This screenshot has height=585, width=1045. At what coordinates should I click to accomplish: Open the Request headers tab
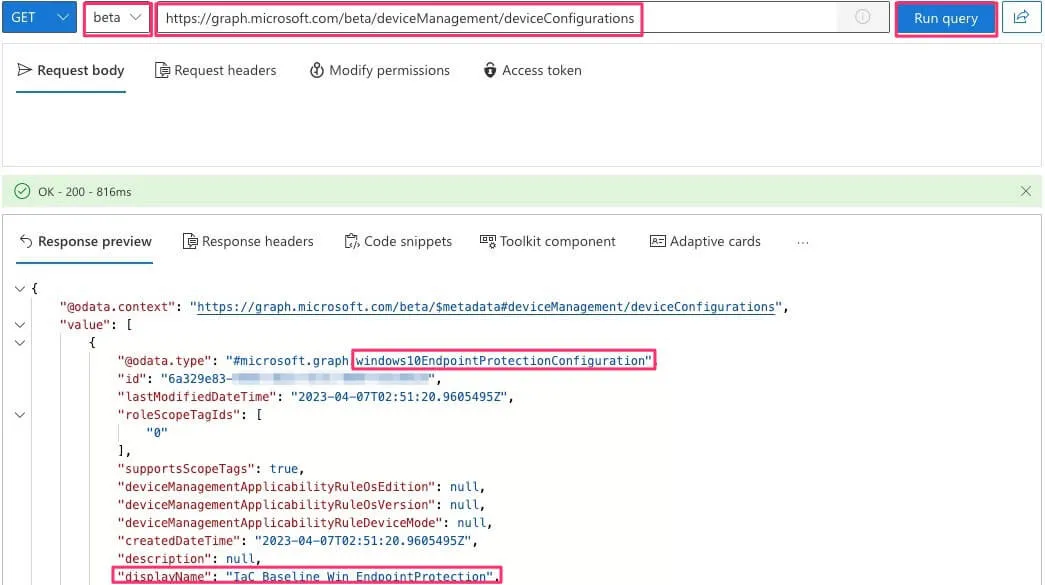tap(215, 70)
